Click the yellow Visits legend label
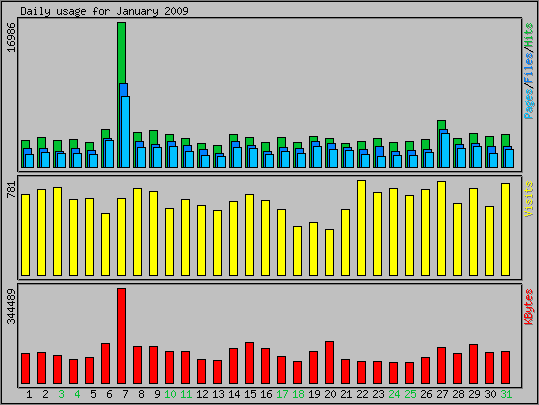This screenshot has height=405, width=539. tap(529, 199)
